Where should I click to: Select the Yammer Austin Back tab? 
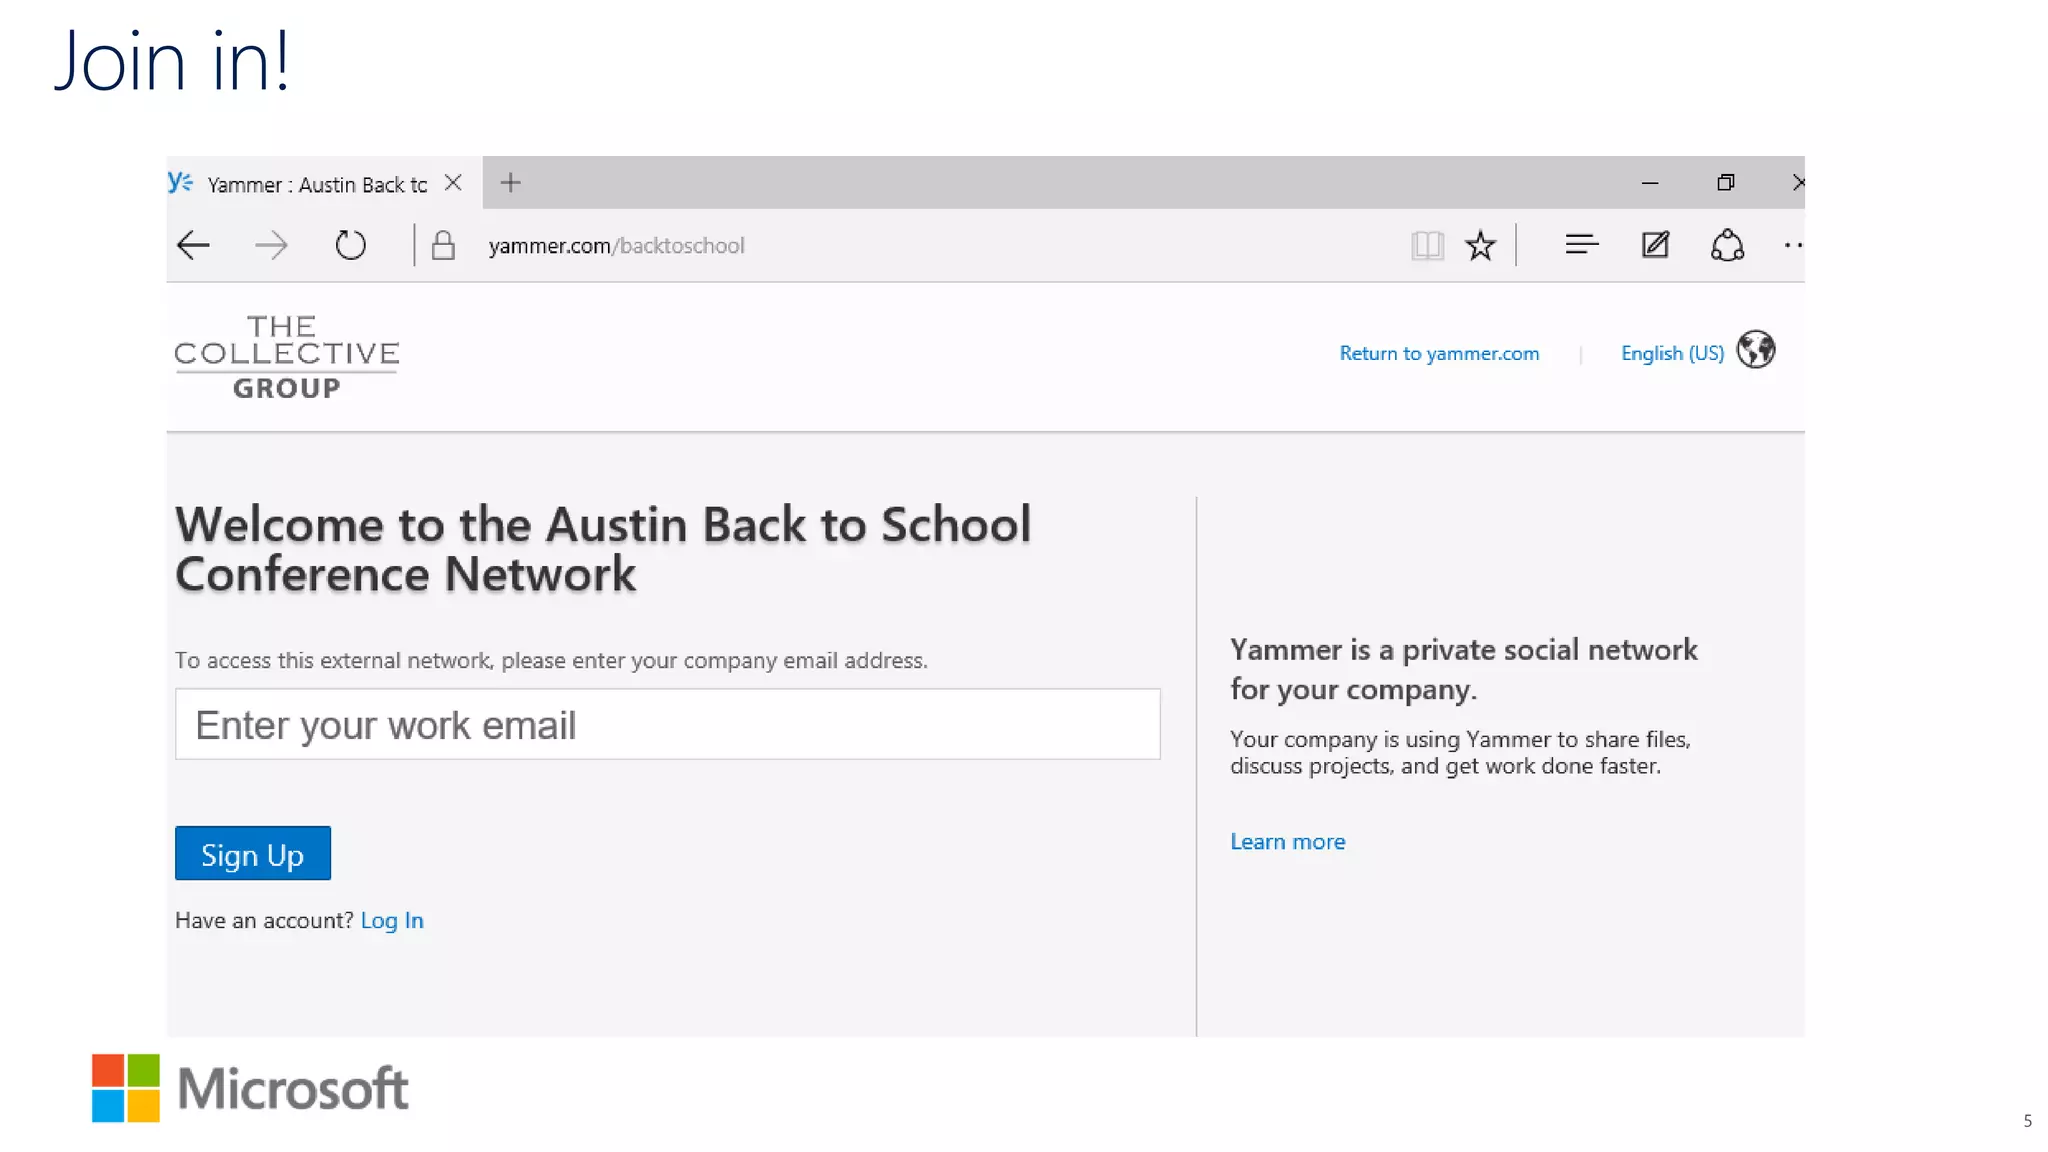316,184
